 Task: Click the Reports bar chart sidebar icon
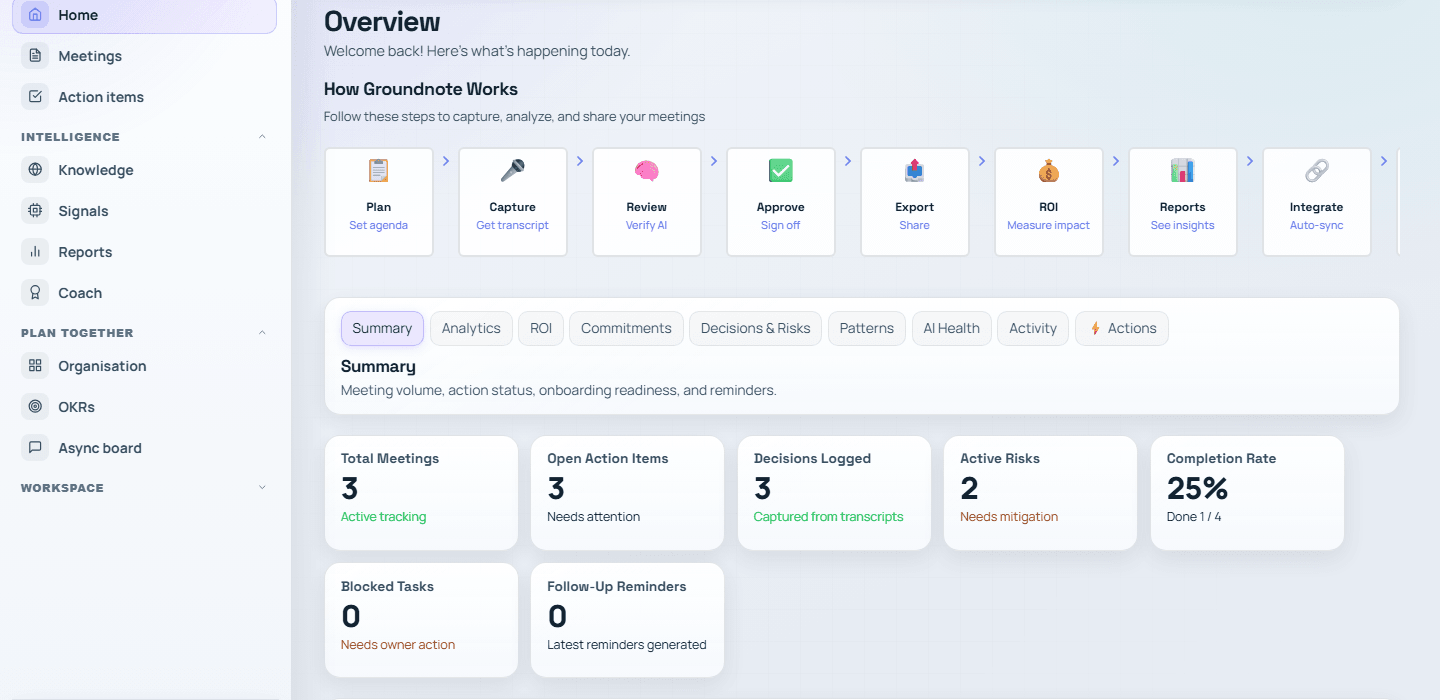[35, 252]
